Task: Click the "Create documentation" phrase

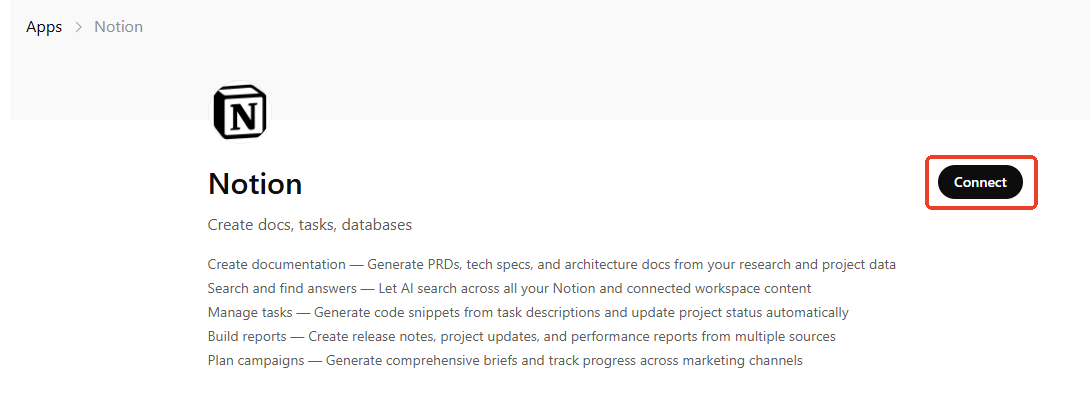Action: tap(263, 264)
